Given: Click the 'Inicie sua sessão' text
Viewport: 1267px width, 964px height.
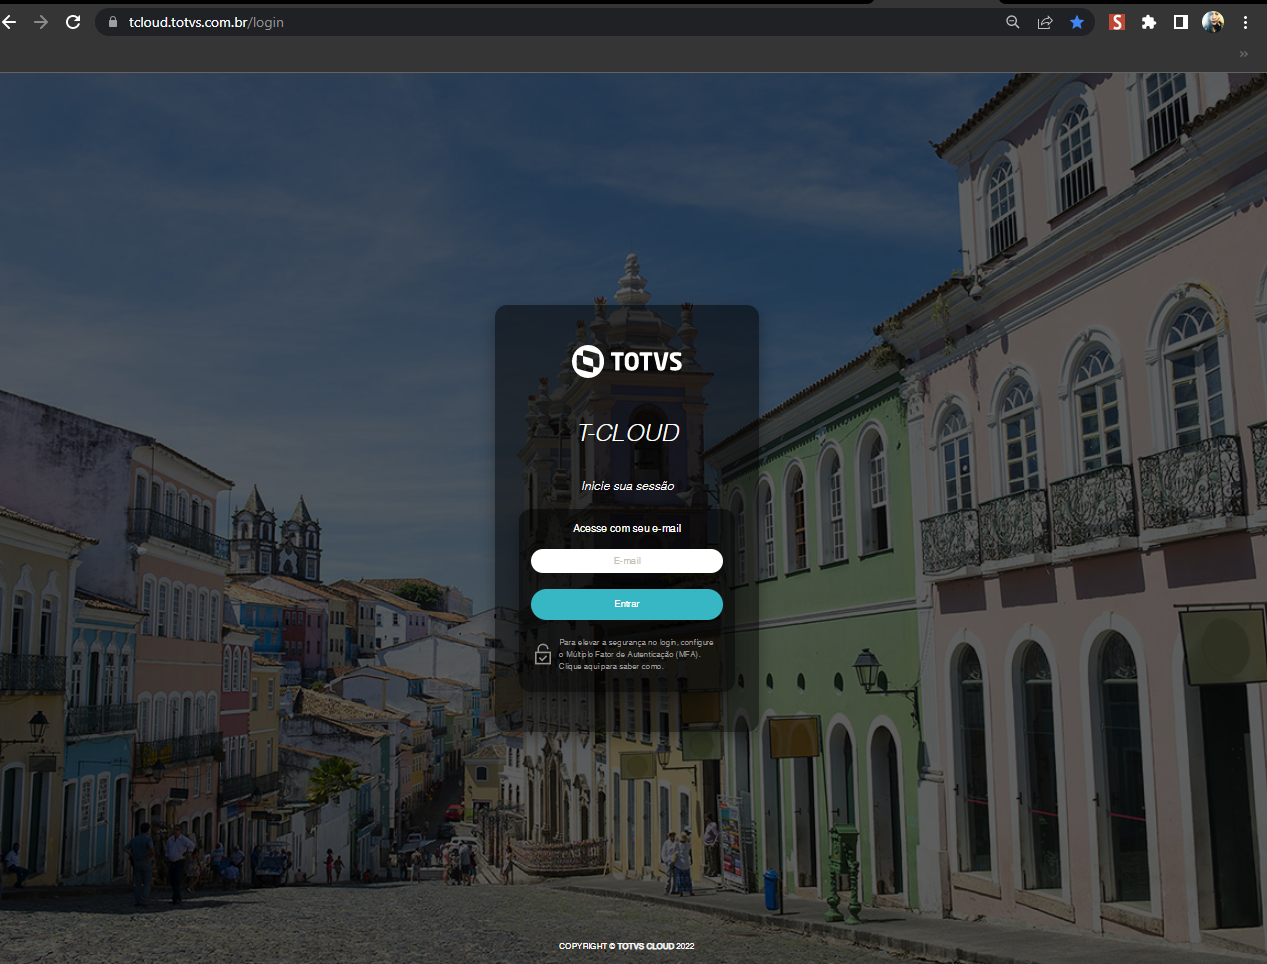Looking at the screenshot, I should (628, 486).
